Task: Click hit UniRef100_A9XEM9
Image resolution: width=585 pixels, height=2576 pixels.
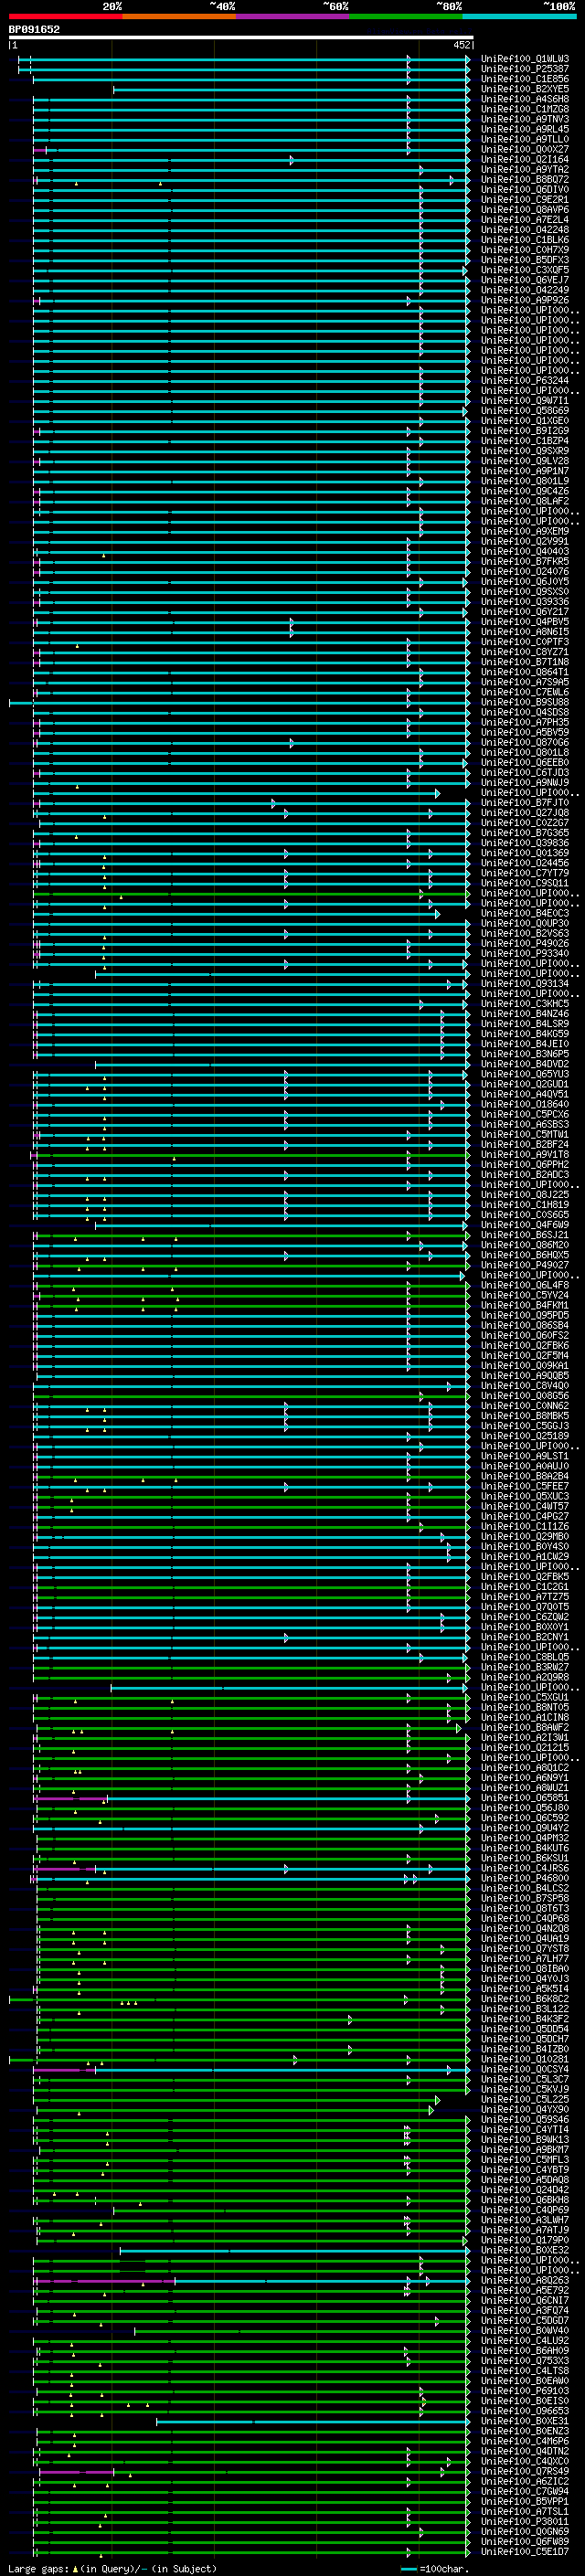Action: pyautogui.click(x=525, y=531)
